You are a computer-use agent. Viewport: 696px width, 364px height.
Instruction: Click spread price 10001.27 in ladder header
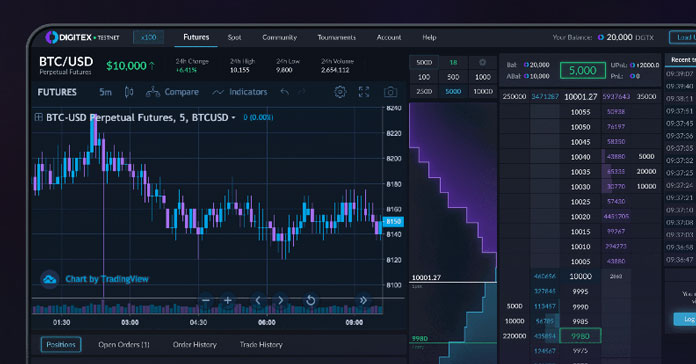(x=581, y=97)
